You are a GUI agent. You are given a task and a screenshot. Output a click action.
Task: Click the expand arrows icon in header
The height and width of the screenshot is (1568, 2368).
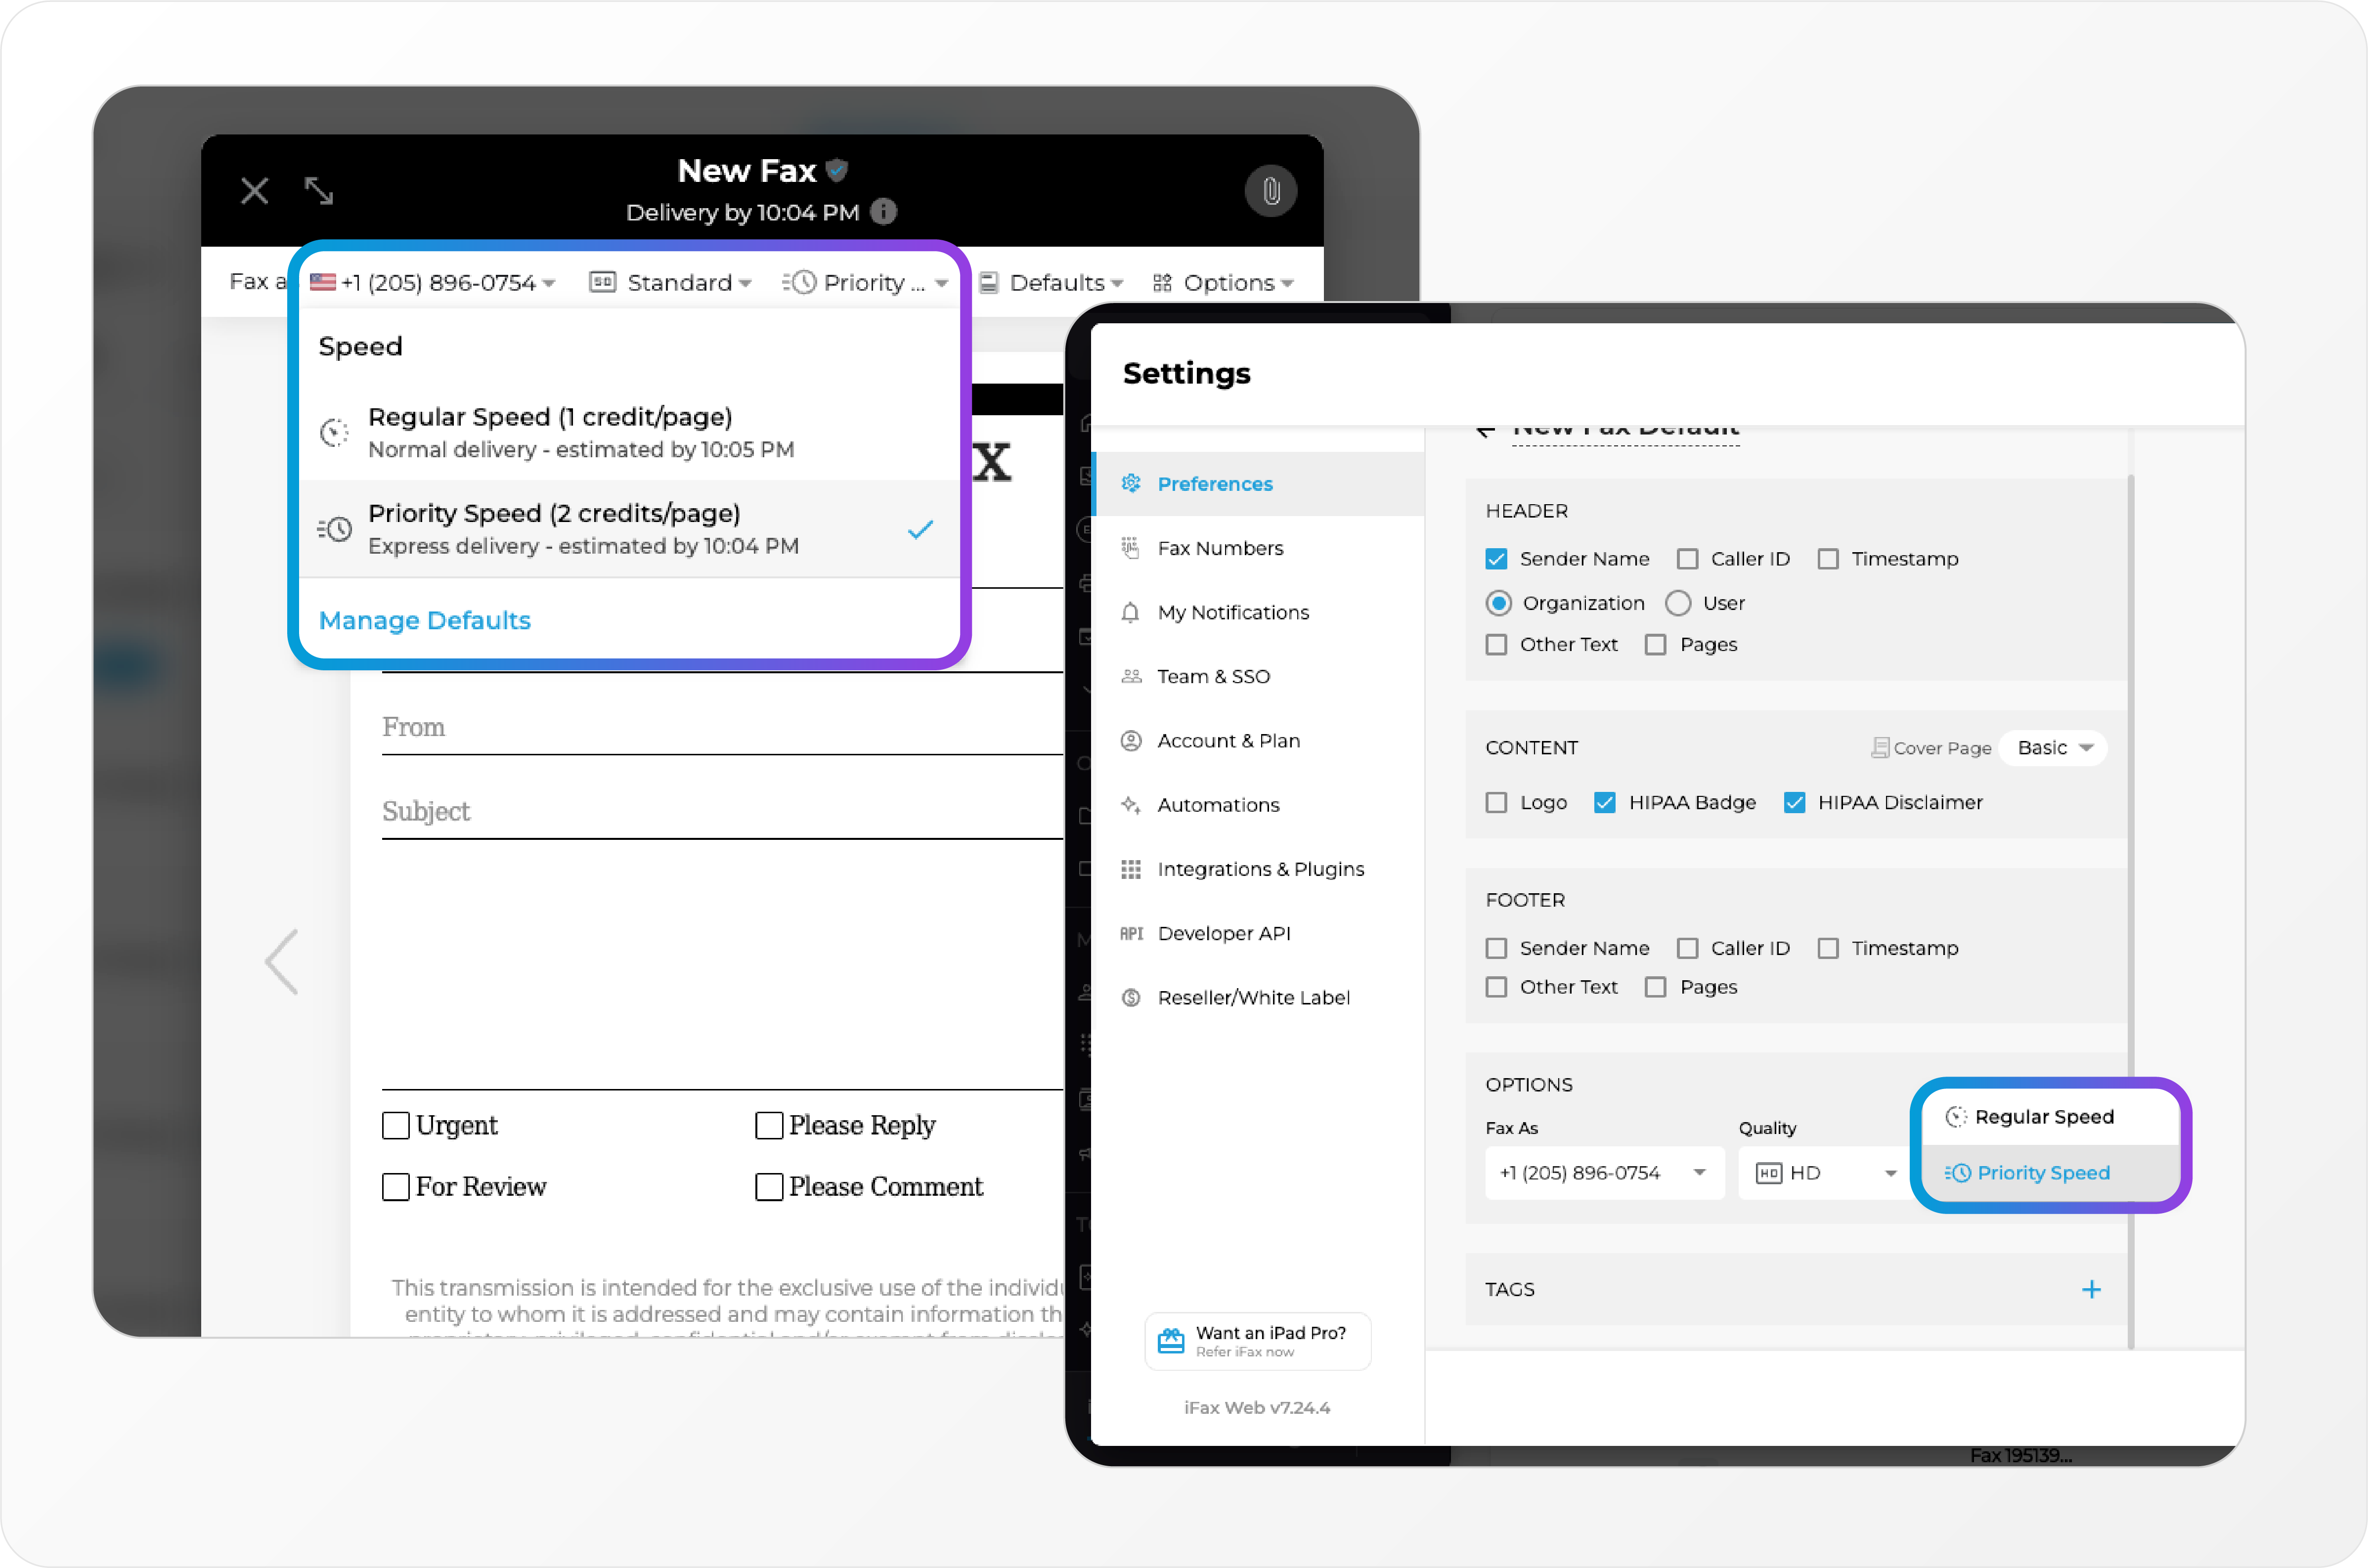click(318, 190)
